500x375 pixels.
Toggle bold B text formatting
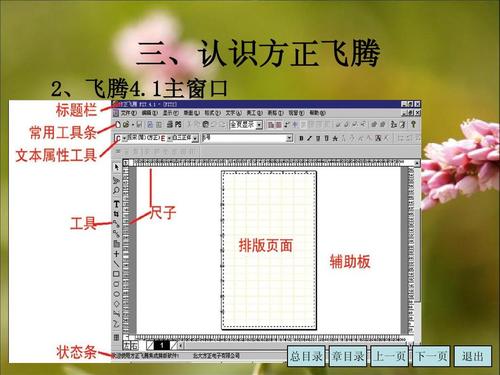coord(301,138)
